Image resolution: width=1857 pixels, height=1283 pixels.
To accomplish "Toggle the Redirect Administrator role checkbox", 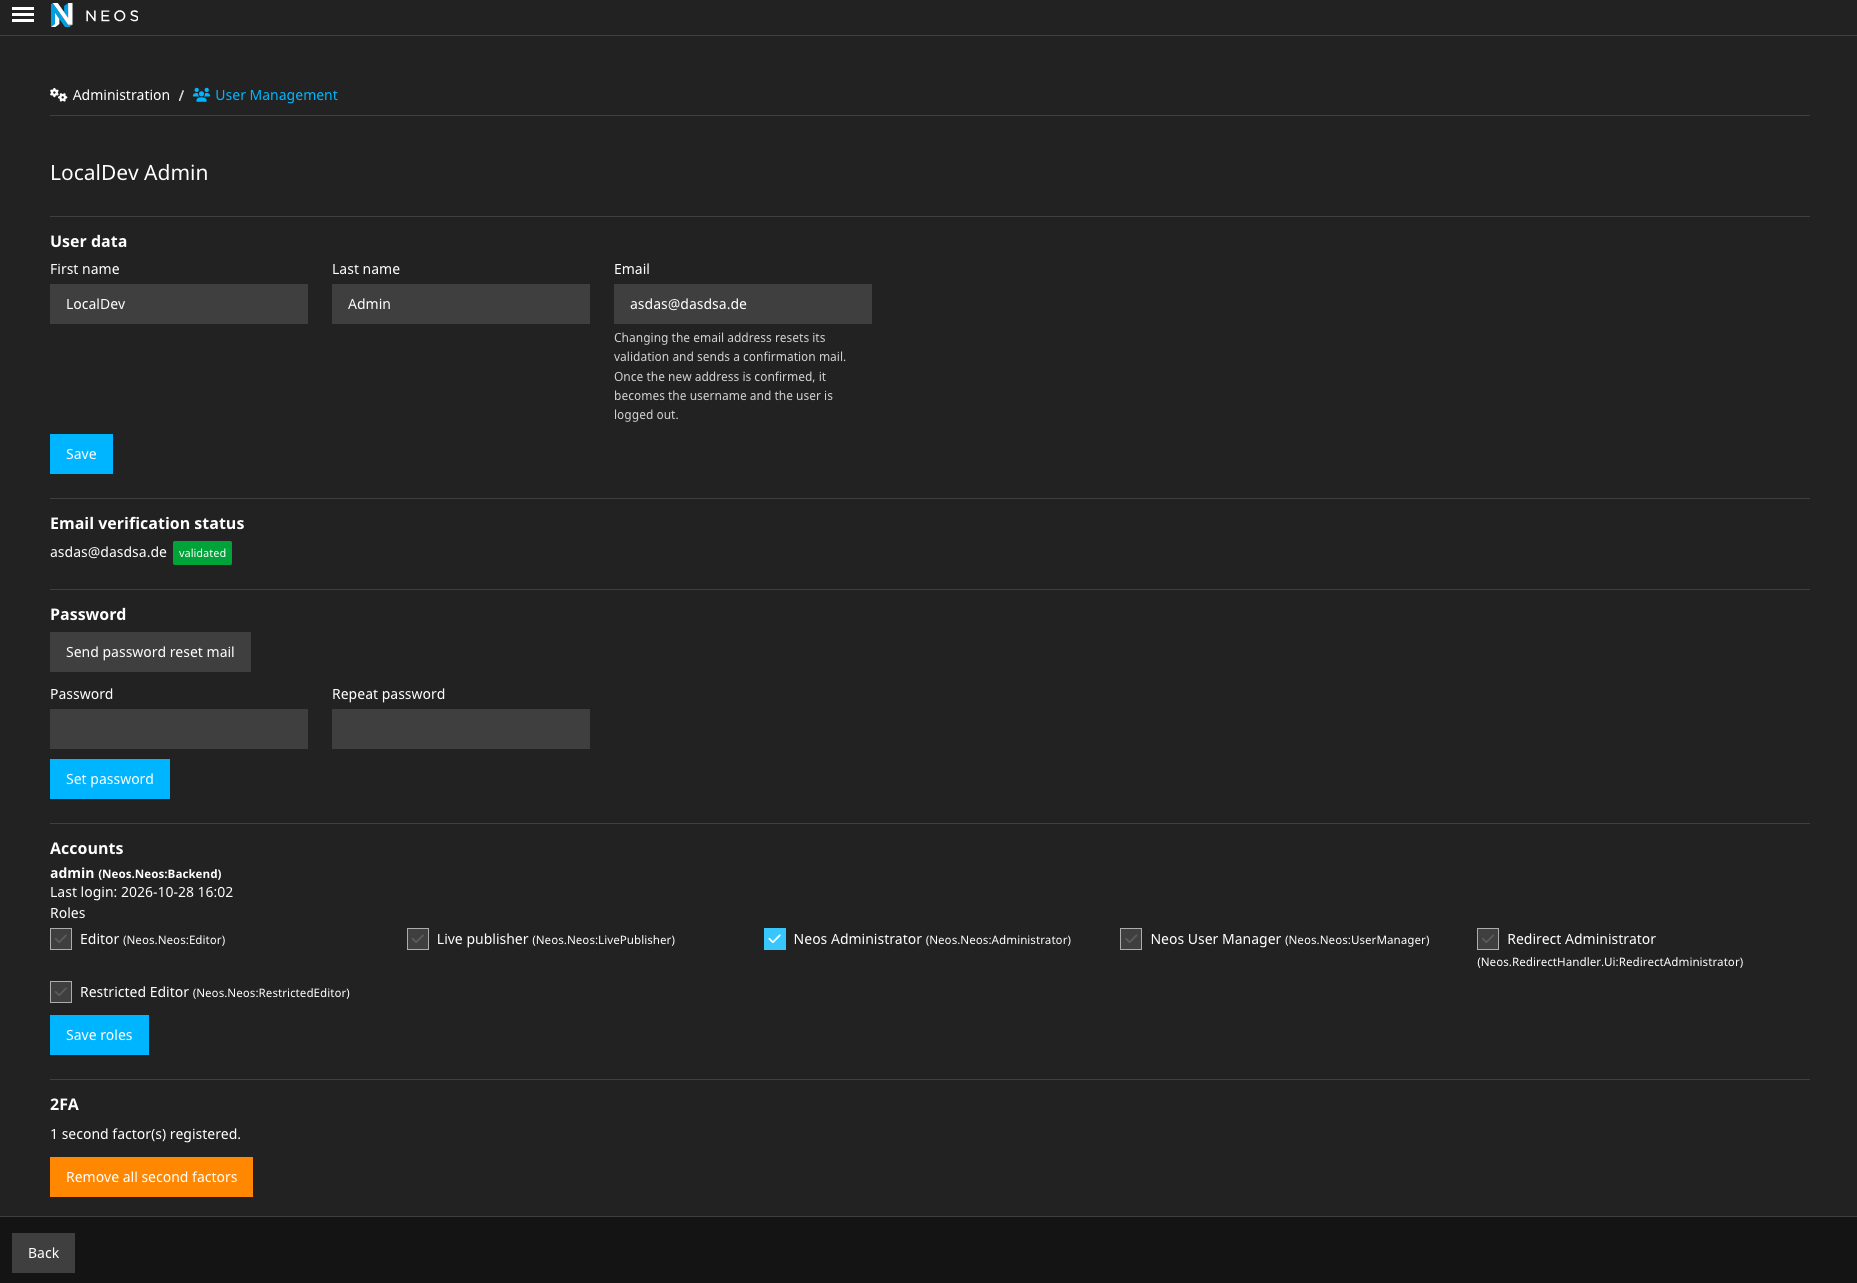I will point(1488,939).
